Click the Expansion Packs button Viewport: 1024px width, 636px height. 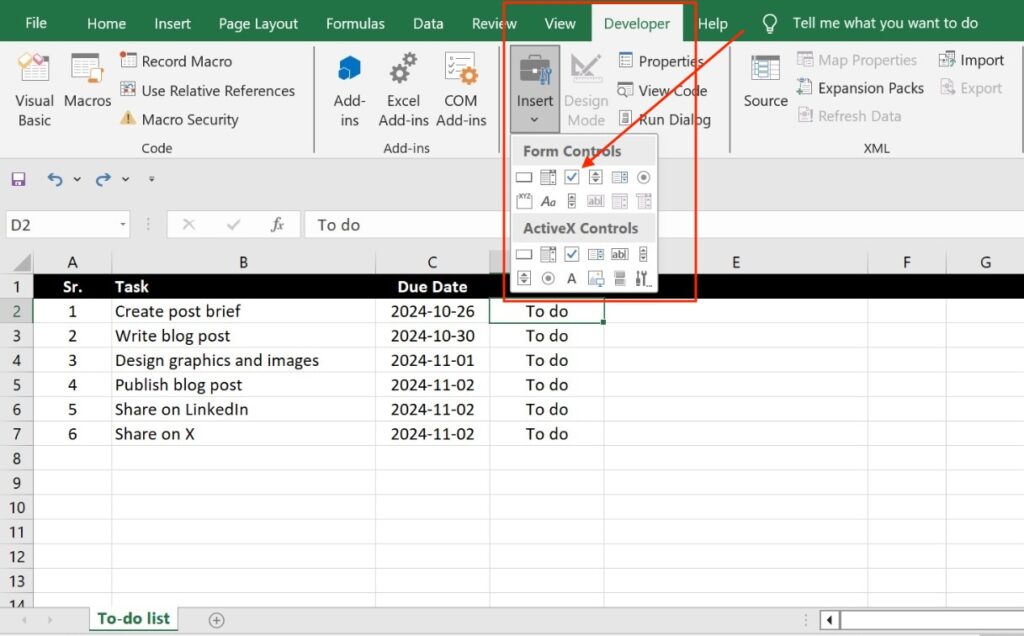(x=861, y=88)
